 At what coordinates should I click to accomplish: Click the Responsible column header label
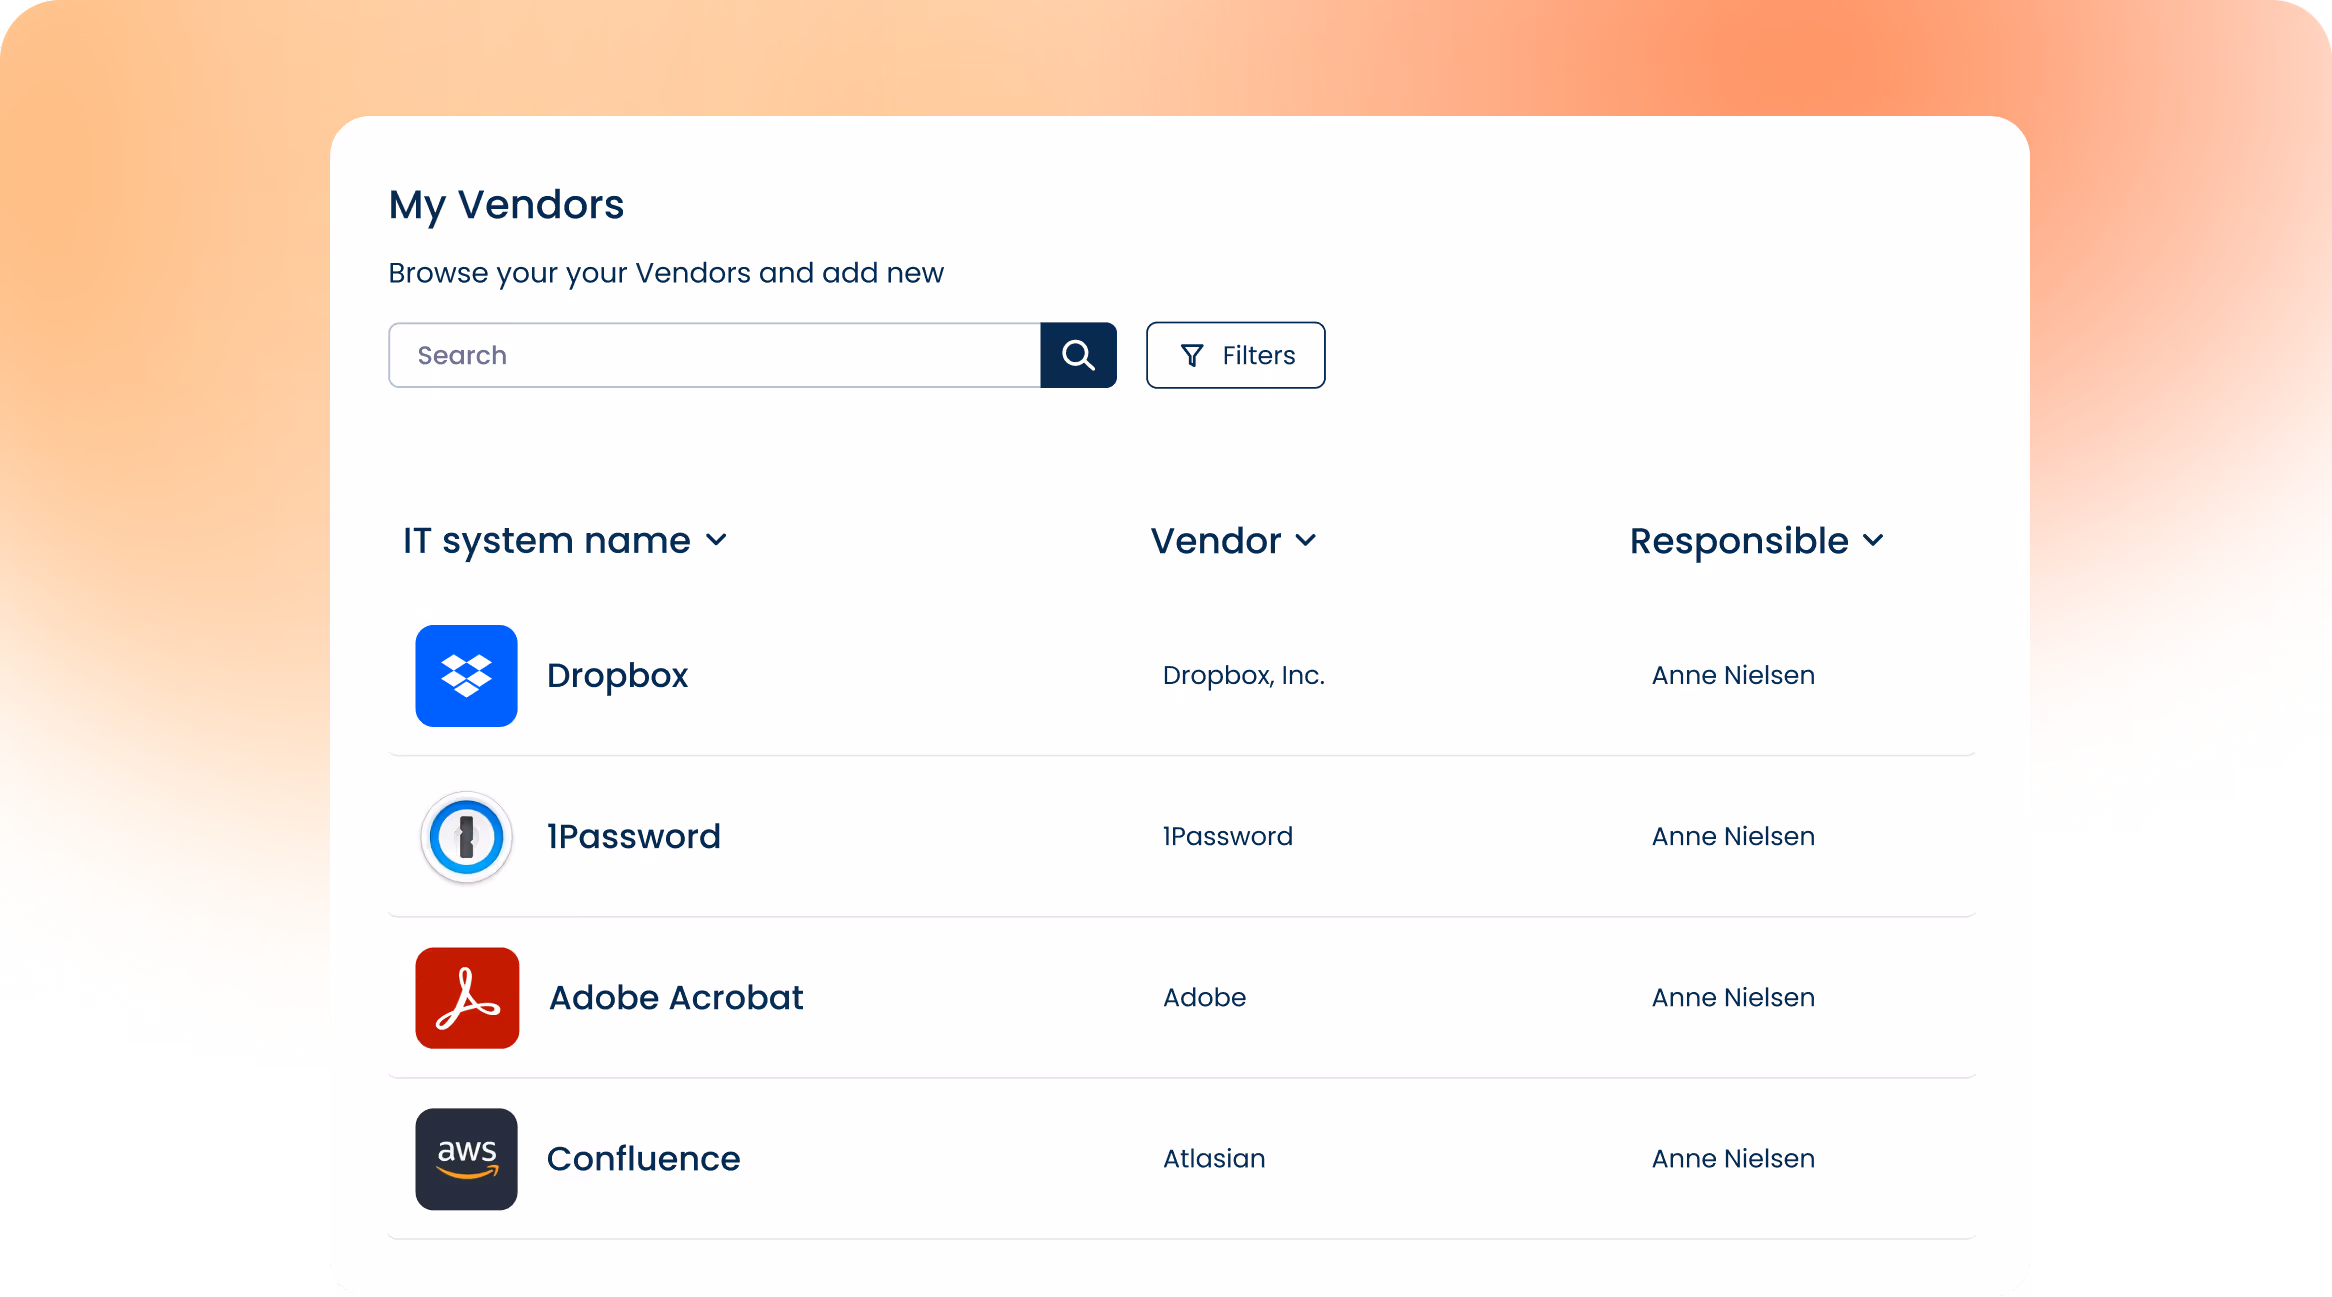[x=1739, y=541]
